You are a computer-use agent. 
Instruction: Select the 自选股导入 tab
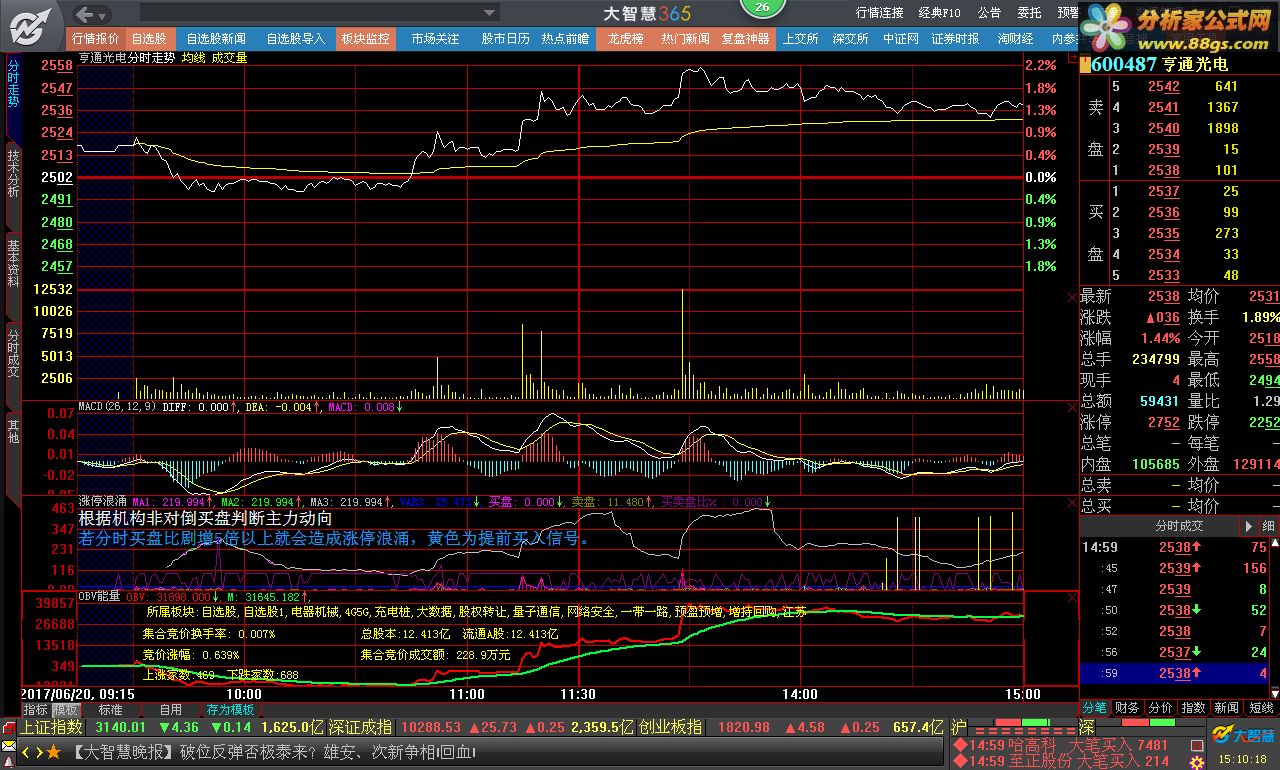[295, 39]
